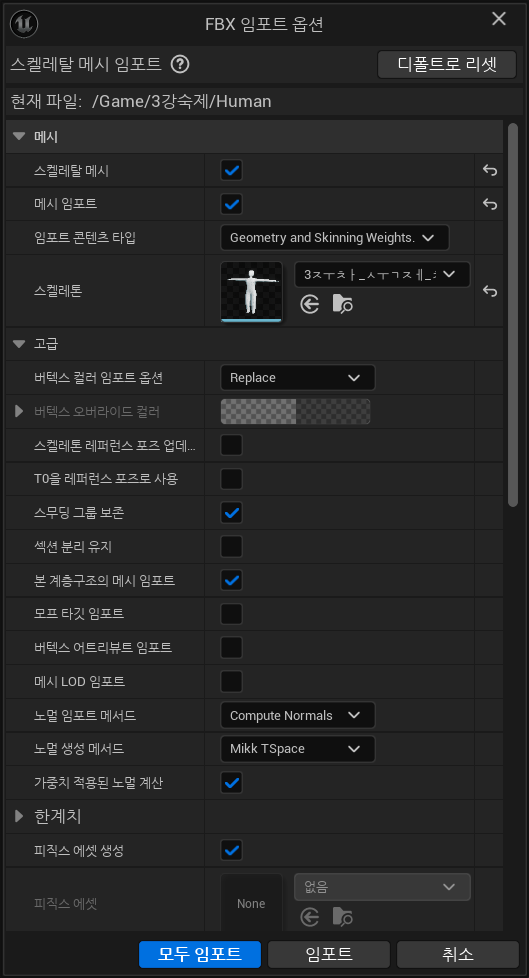Uncheck the 스켈레탈 메시 checkbox
Screen dimensions: 529x978
click(x=231, y=170)
